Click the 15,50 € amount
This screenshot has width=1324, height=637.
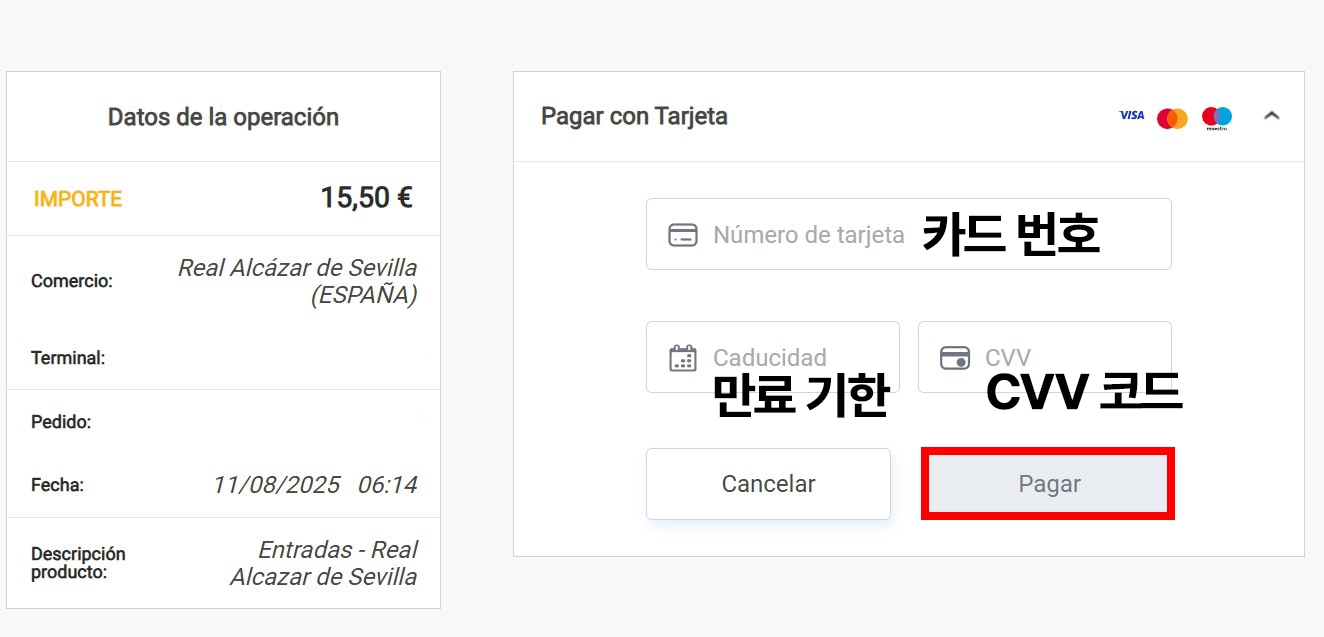(x=366, y=198)
